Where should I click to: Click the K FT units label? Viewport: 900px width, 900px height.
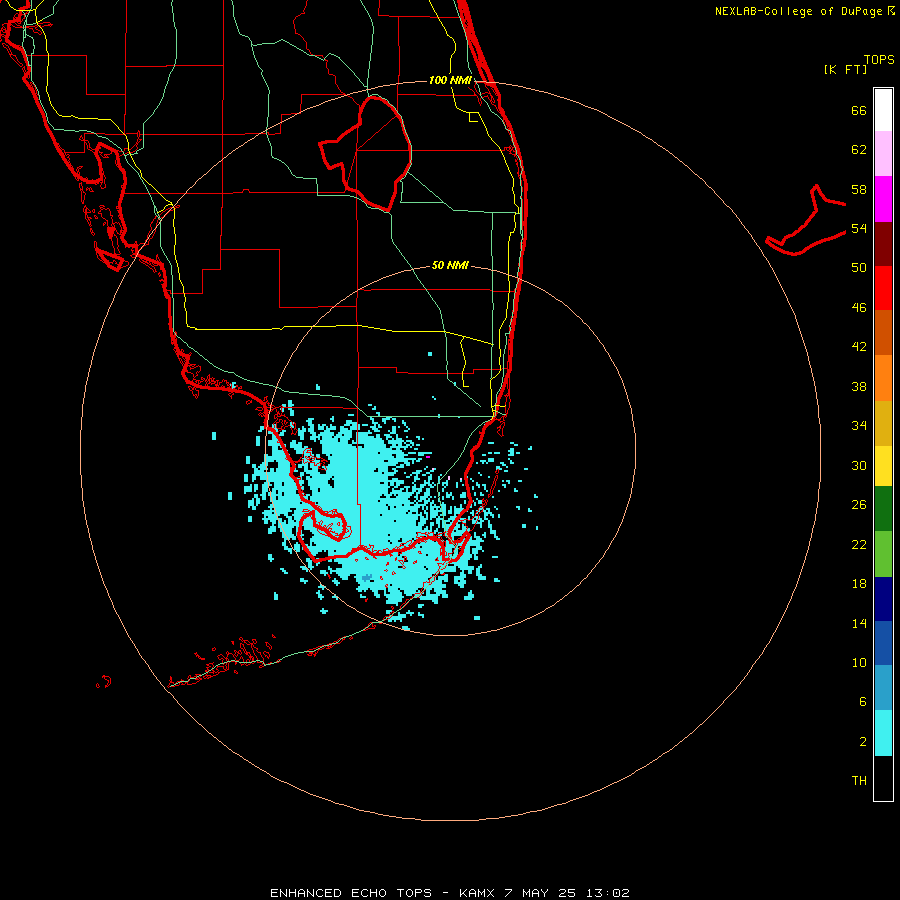pyautogui.click(x=845, y=70)
